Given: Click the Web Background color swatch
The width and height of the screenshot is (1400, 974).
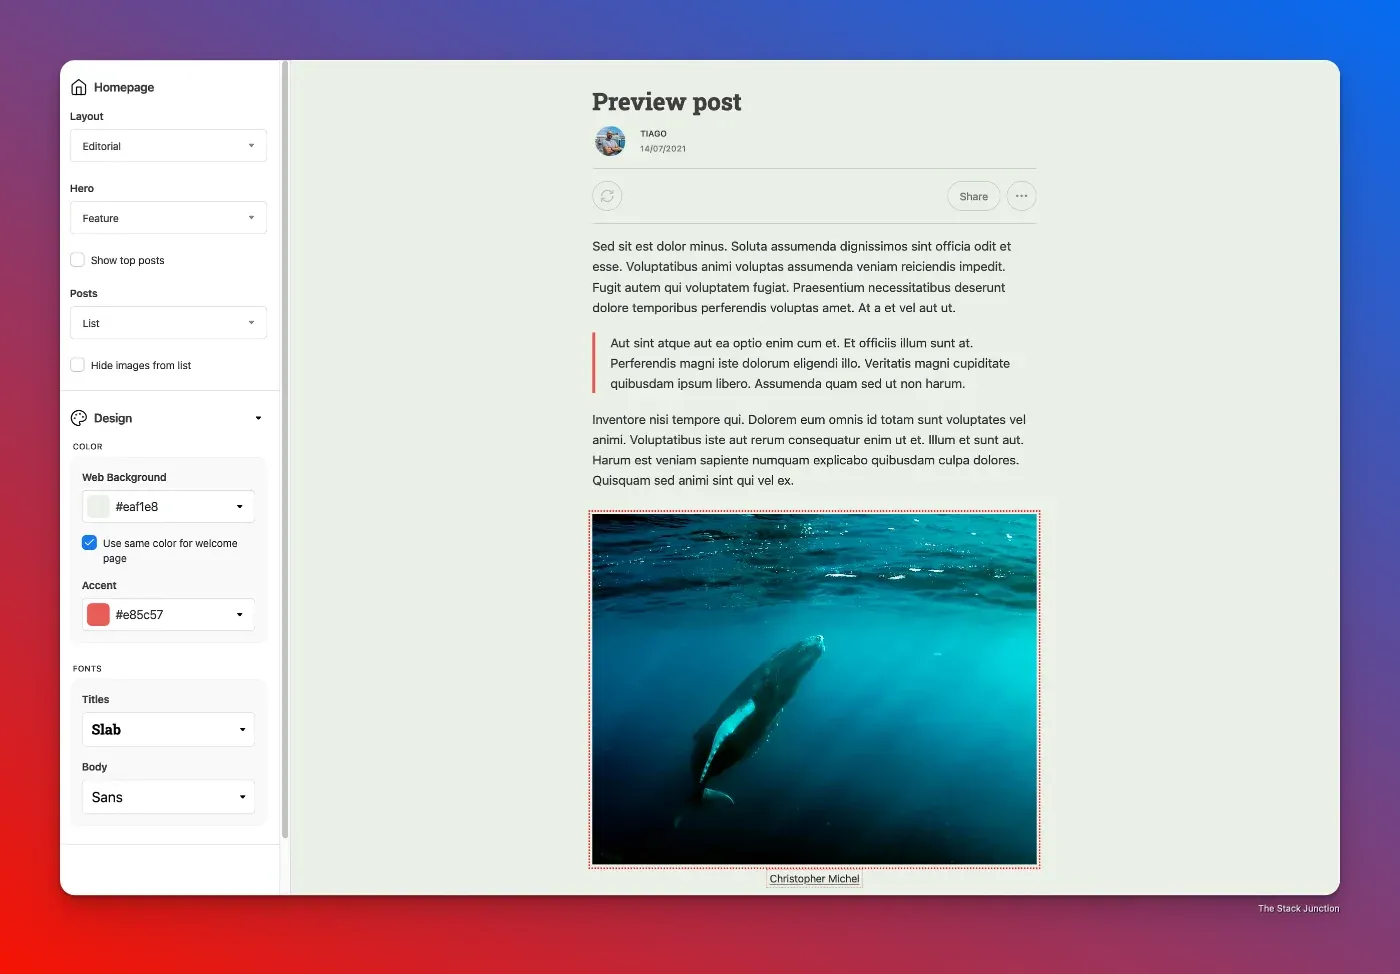Looking at the screenshot, I should click(x=98, y=507).
